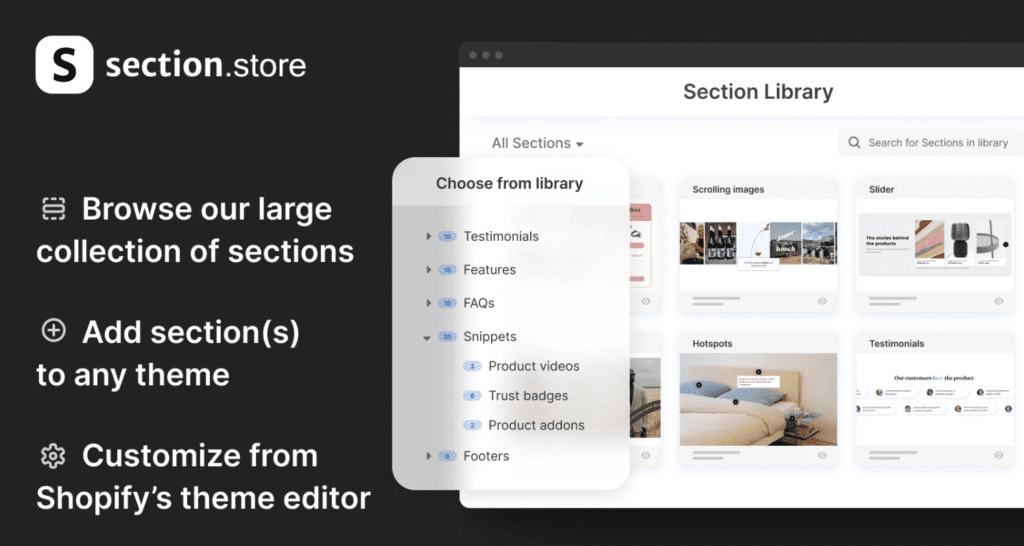Click the customize gear icon
1024x546 pixels.
click(53, 456)
